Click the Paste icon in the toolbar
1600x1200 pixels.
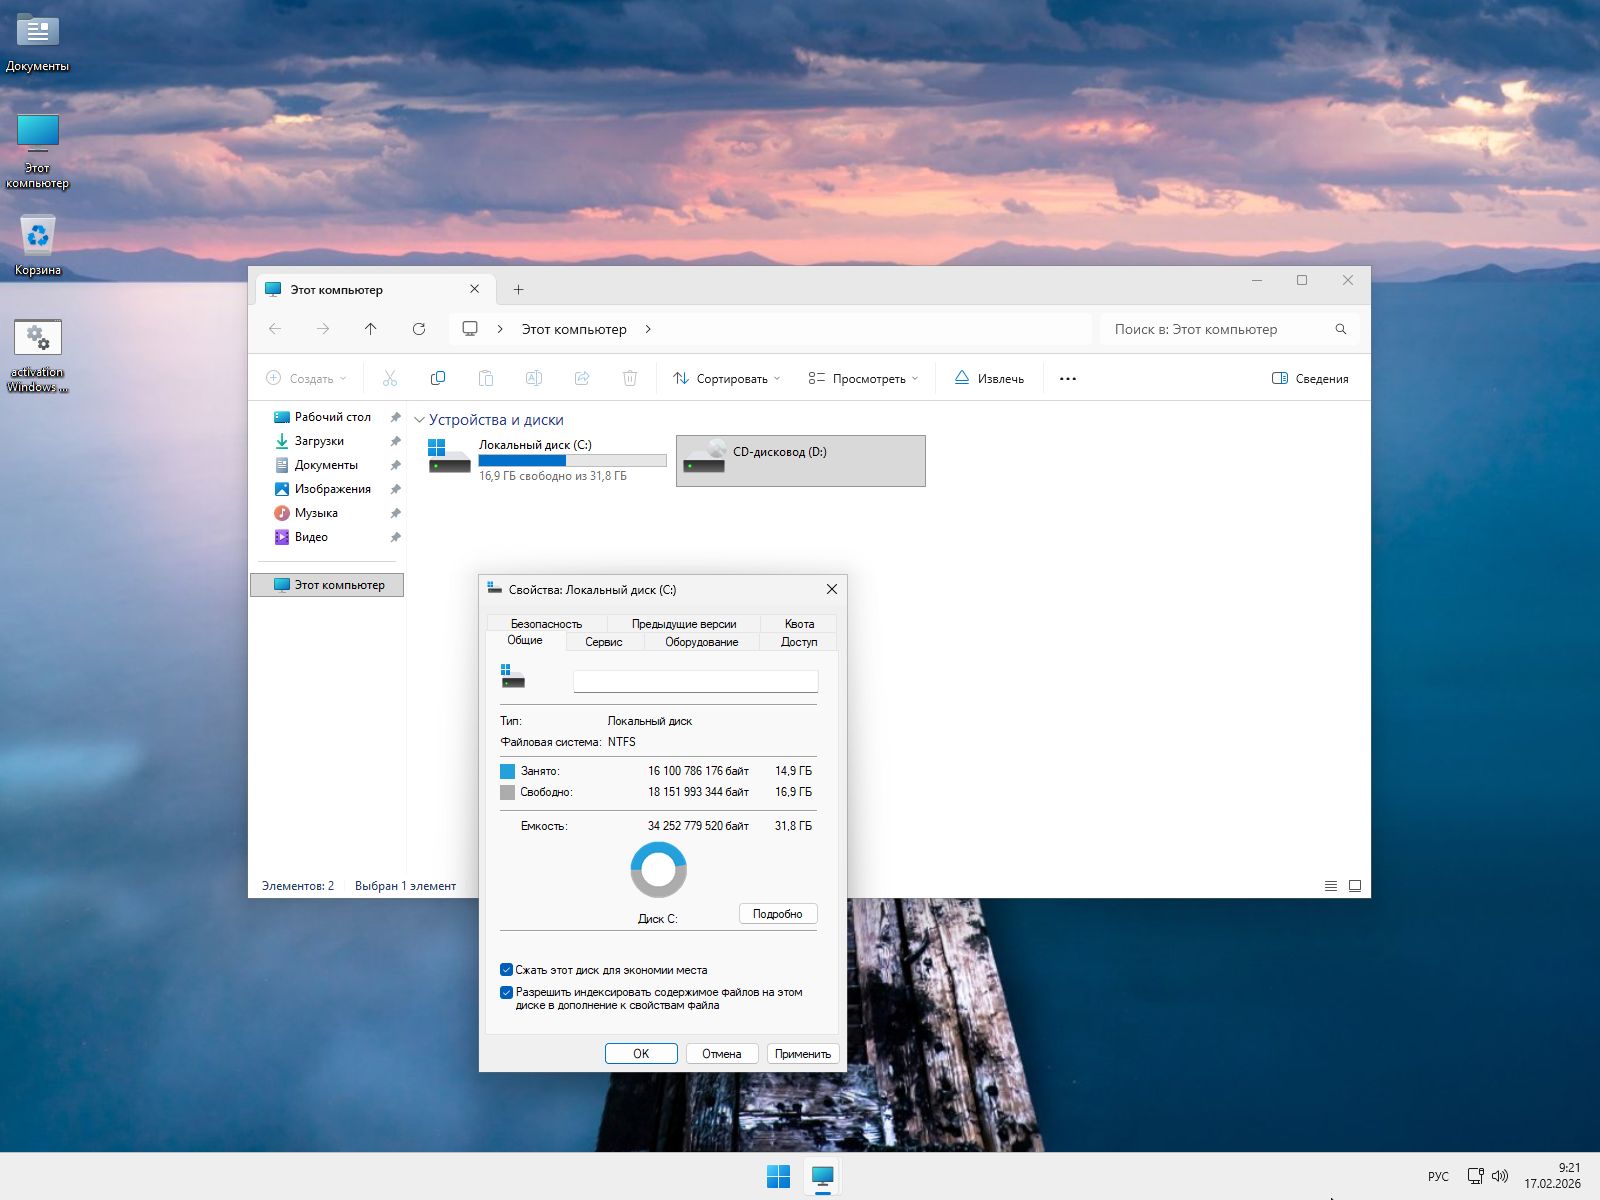(486, 378)
